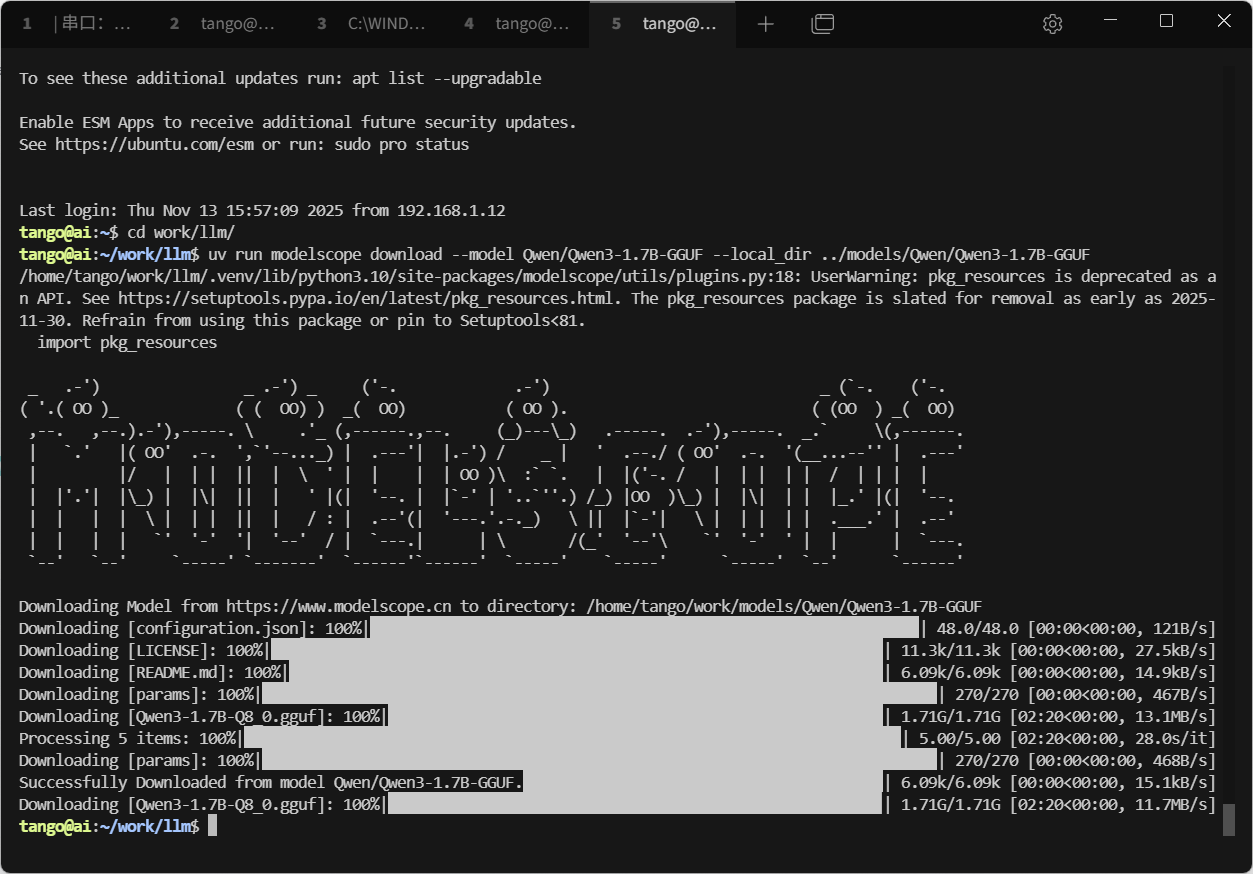
Task: Open terminal settings via the gear icon
Action: pos(1052,24)
